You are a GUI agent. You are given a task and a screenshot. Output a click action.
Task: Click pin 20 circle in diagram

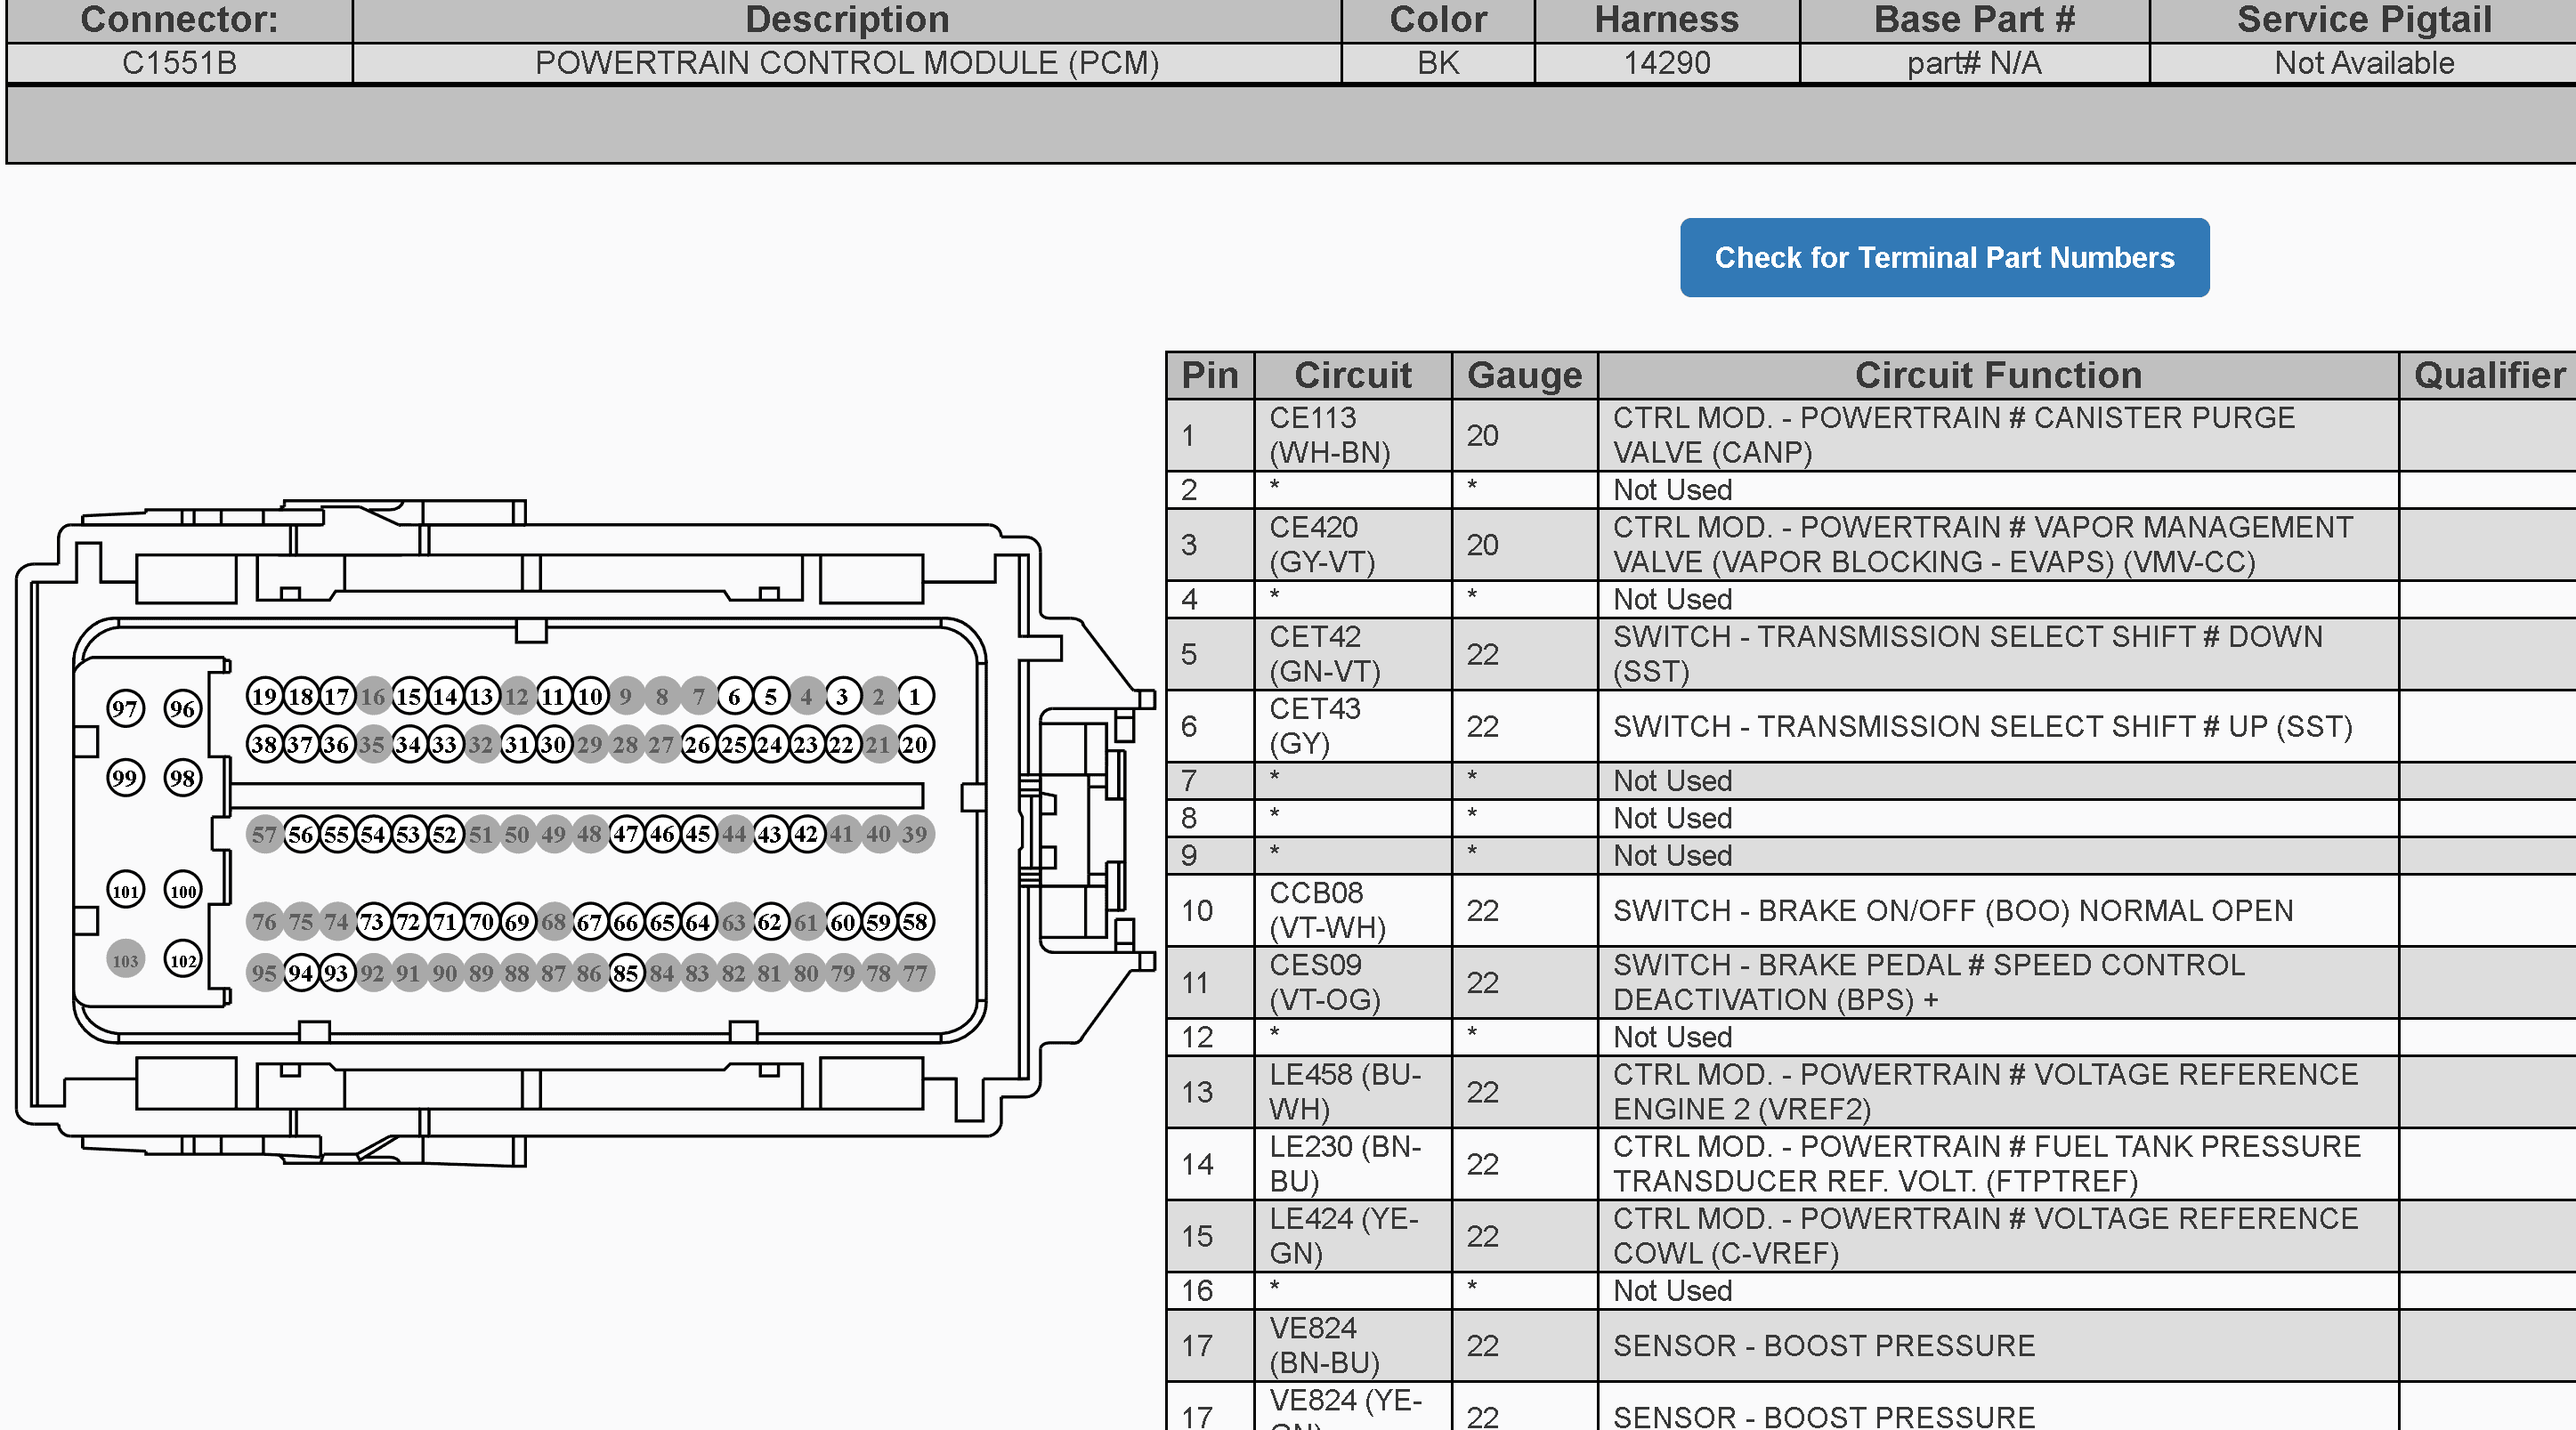click(914, 745)
